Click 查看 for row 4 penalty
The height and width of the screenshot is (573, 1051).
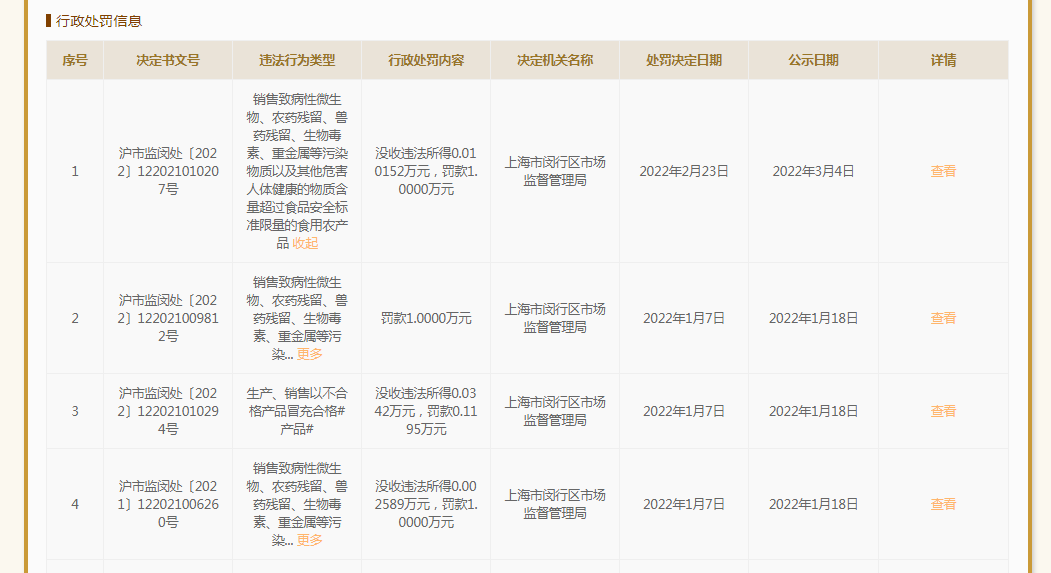click(x=943, y=504)
